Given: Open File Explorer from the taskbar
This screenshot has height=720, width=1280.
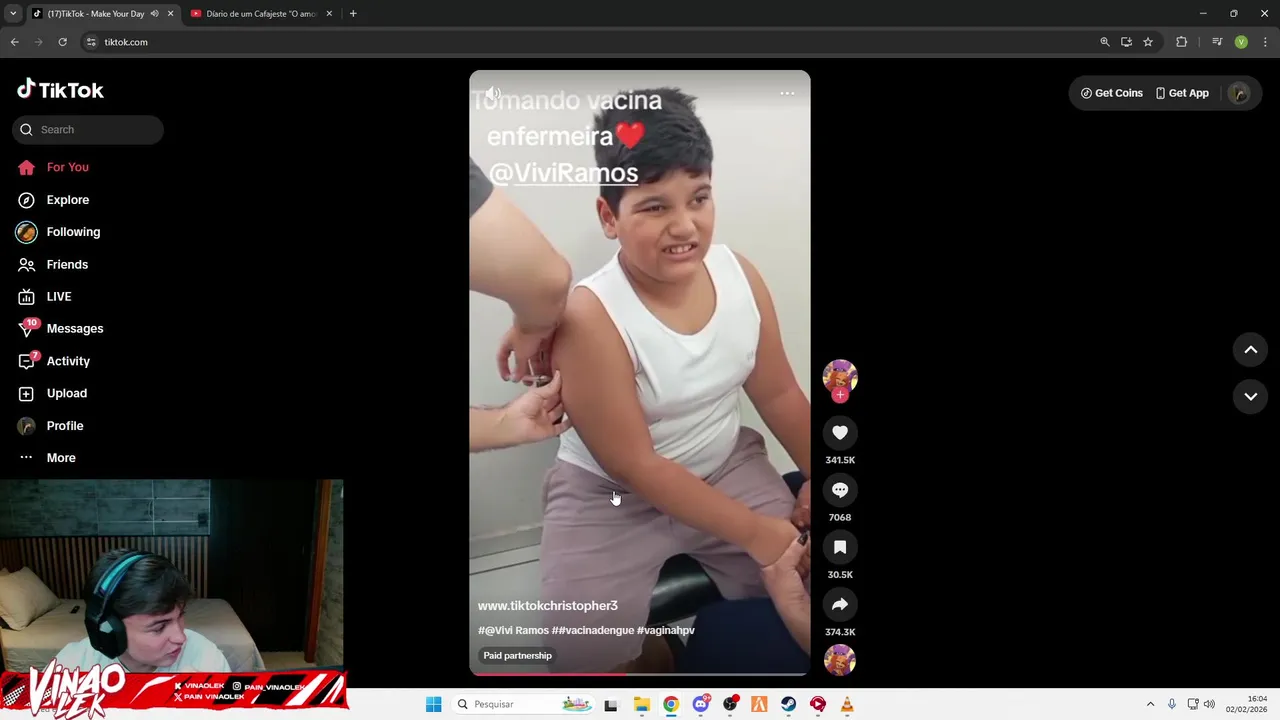Looking at the screenshot, I should (642, 704).
